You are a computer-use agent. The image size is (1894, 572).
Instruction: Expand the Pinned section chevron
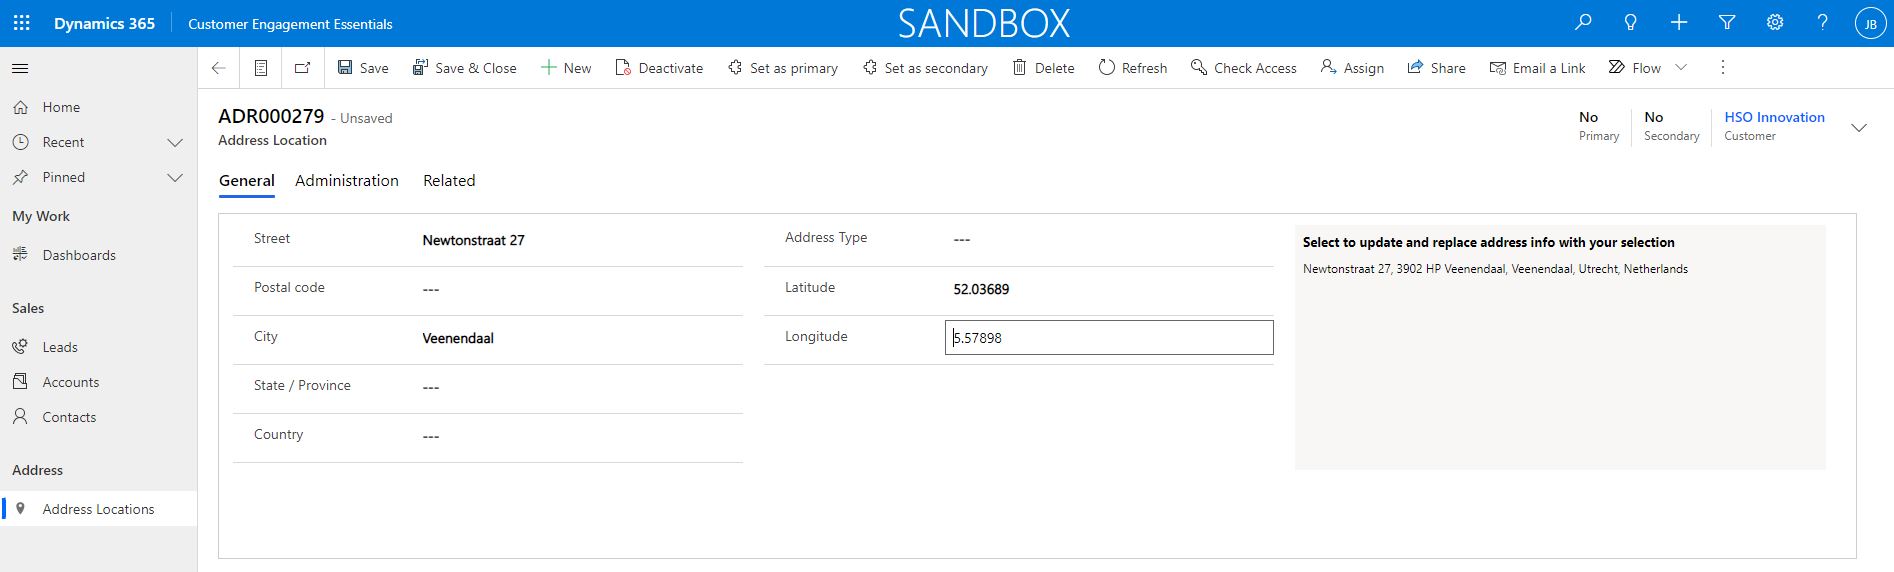point(175,178)
